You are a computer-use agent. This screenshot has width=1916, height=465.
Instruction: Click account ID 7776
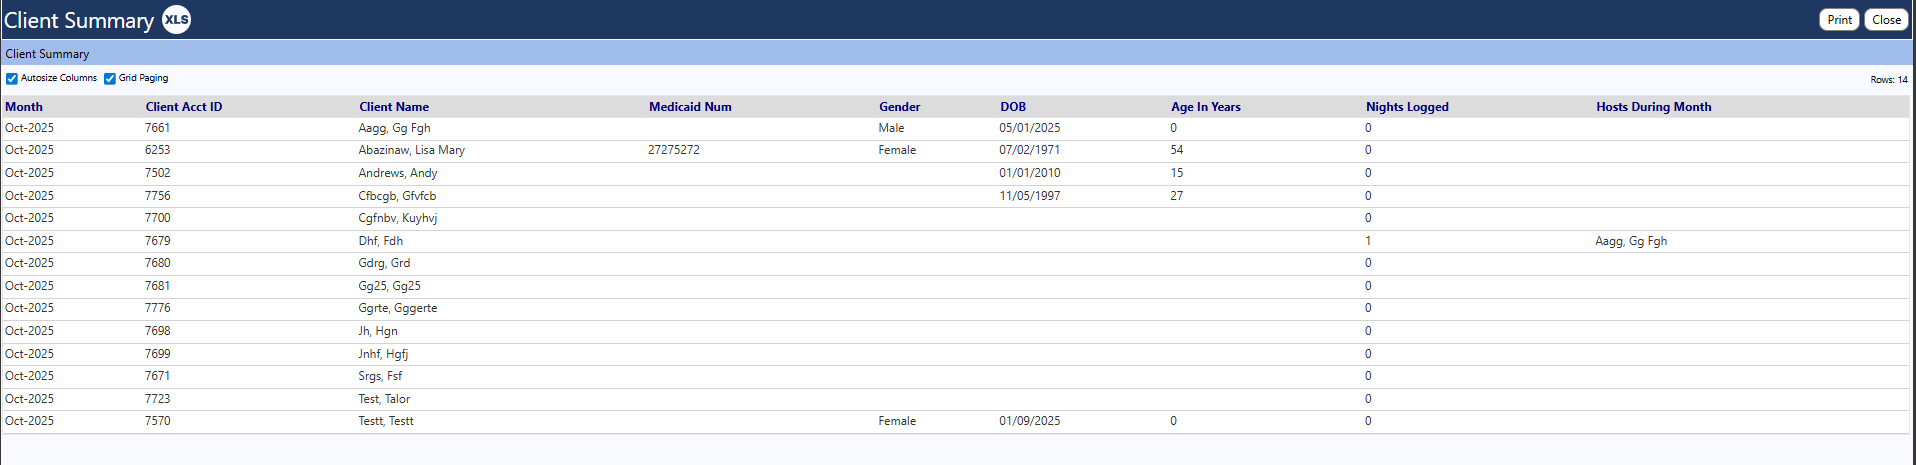coord(157,308)
